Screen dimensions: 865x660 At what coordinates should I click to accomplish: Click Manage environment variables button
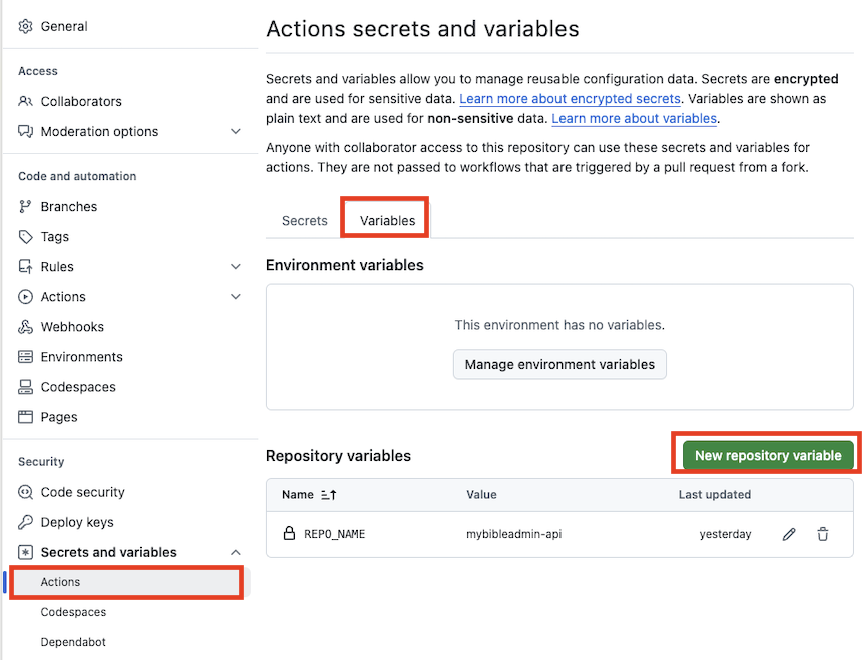pyautogui.click(x=559, y=364)
